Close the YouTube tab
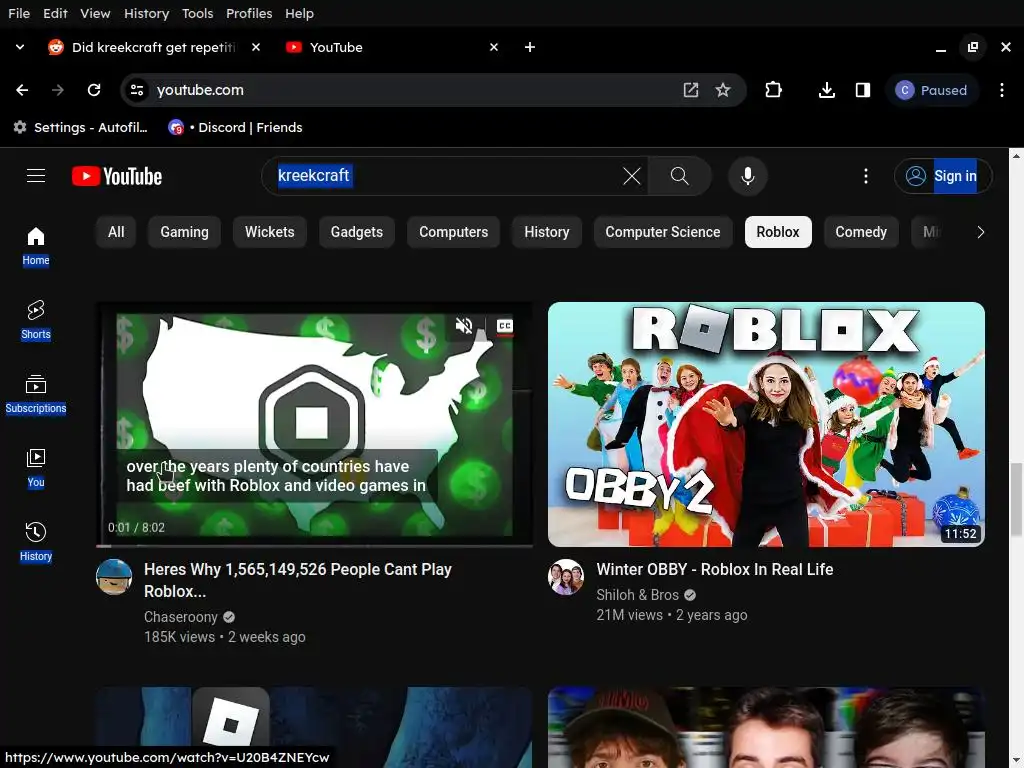The height and width of the screenshot is (768, 1024). (494, 47)
